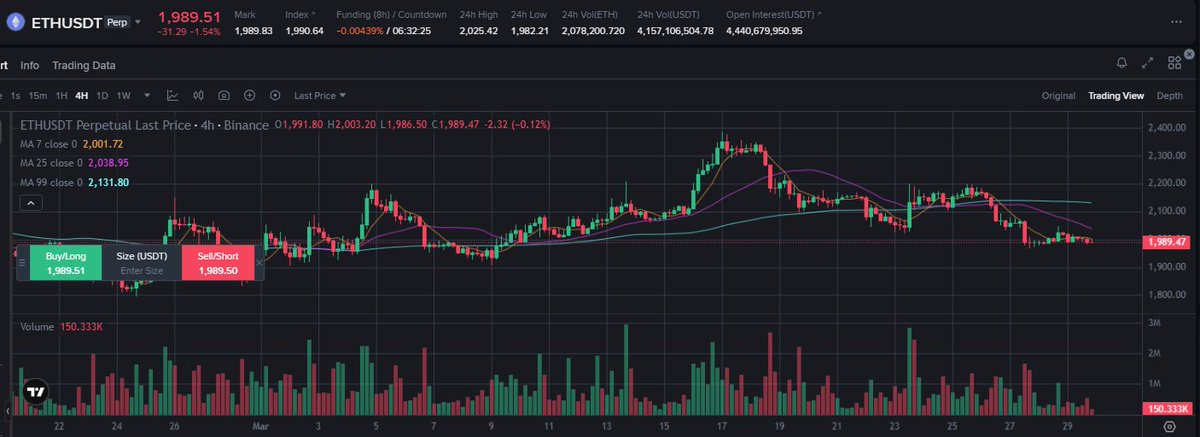Open the layout grid widgets icon

[1174, 63]
